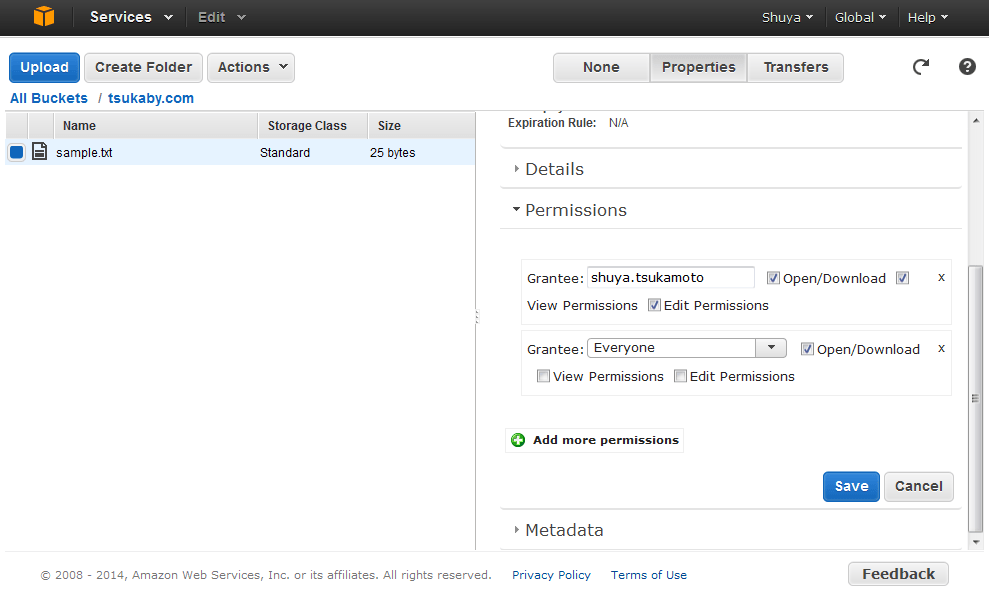Click the green plus Add more permissions icon

click(x=518, y=440)
